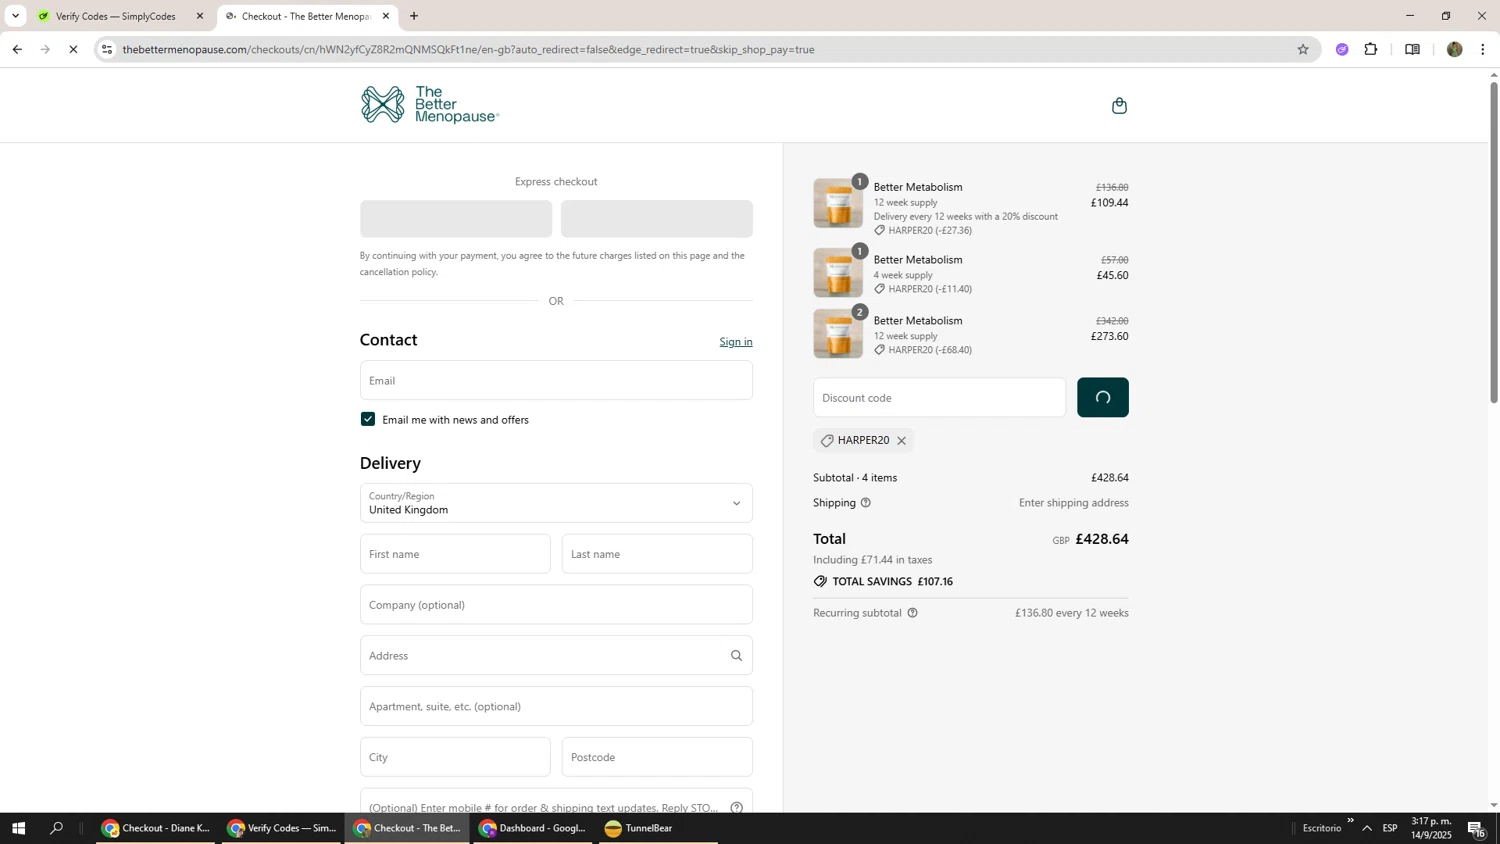1500x844 pixels.
Task: Expand the Country/Region dropdown
Action: [556, 503]
